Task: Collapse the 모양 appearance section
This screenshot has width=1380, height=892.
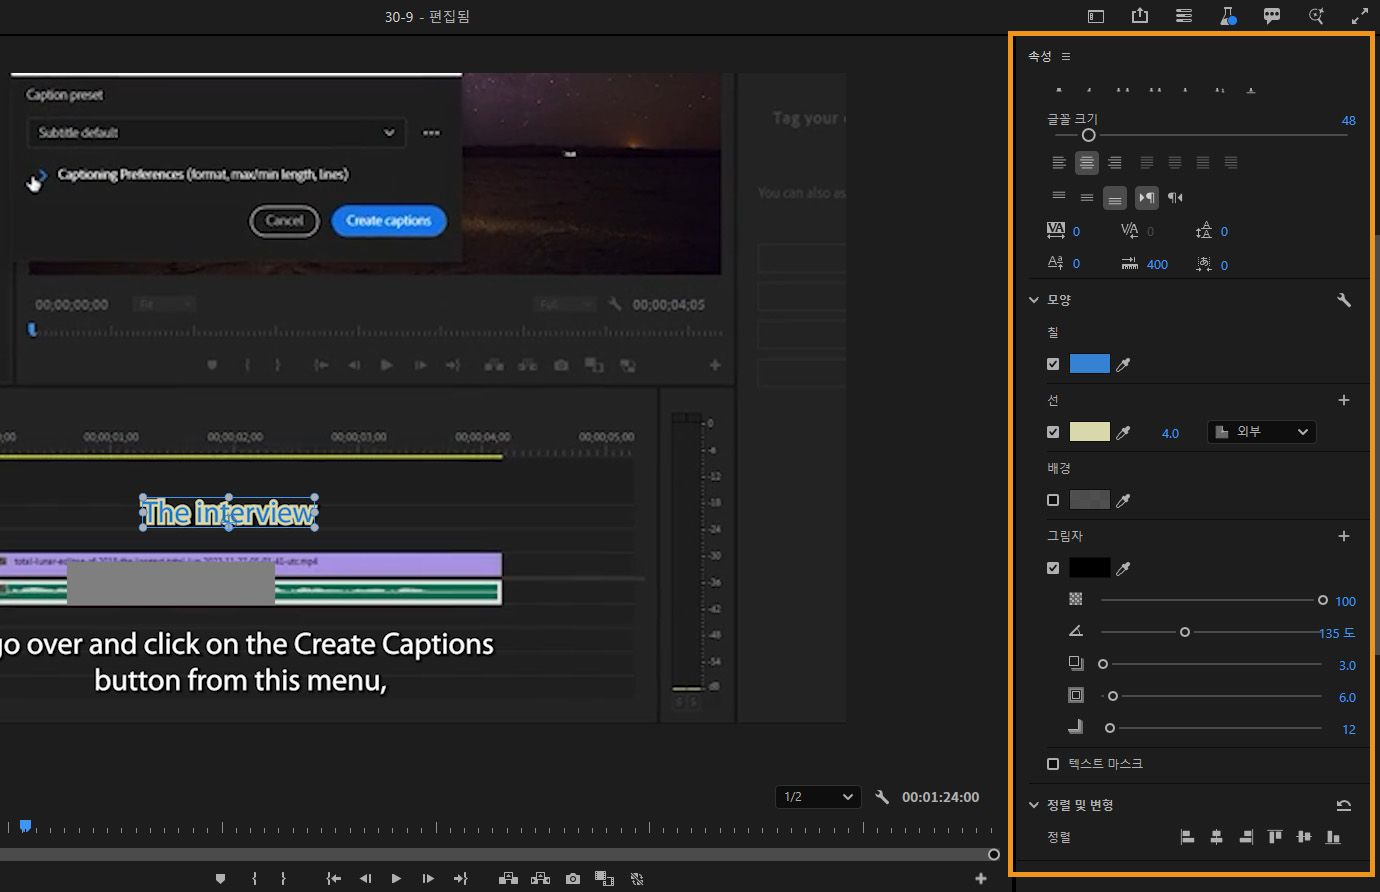Action: coord(1034,300)
